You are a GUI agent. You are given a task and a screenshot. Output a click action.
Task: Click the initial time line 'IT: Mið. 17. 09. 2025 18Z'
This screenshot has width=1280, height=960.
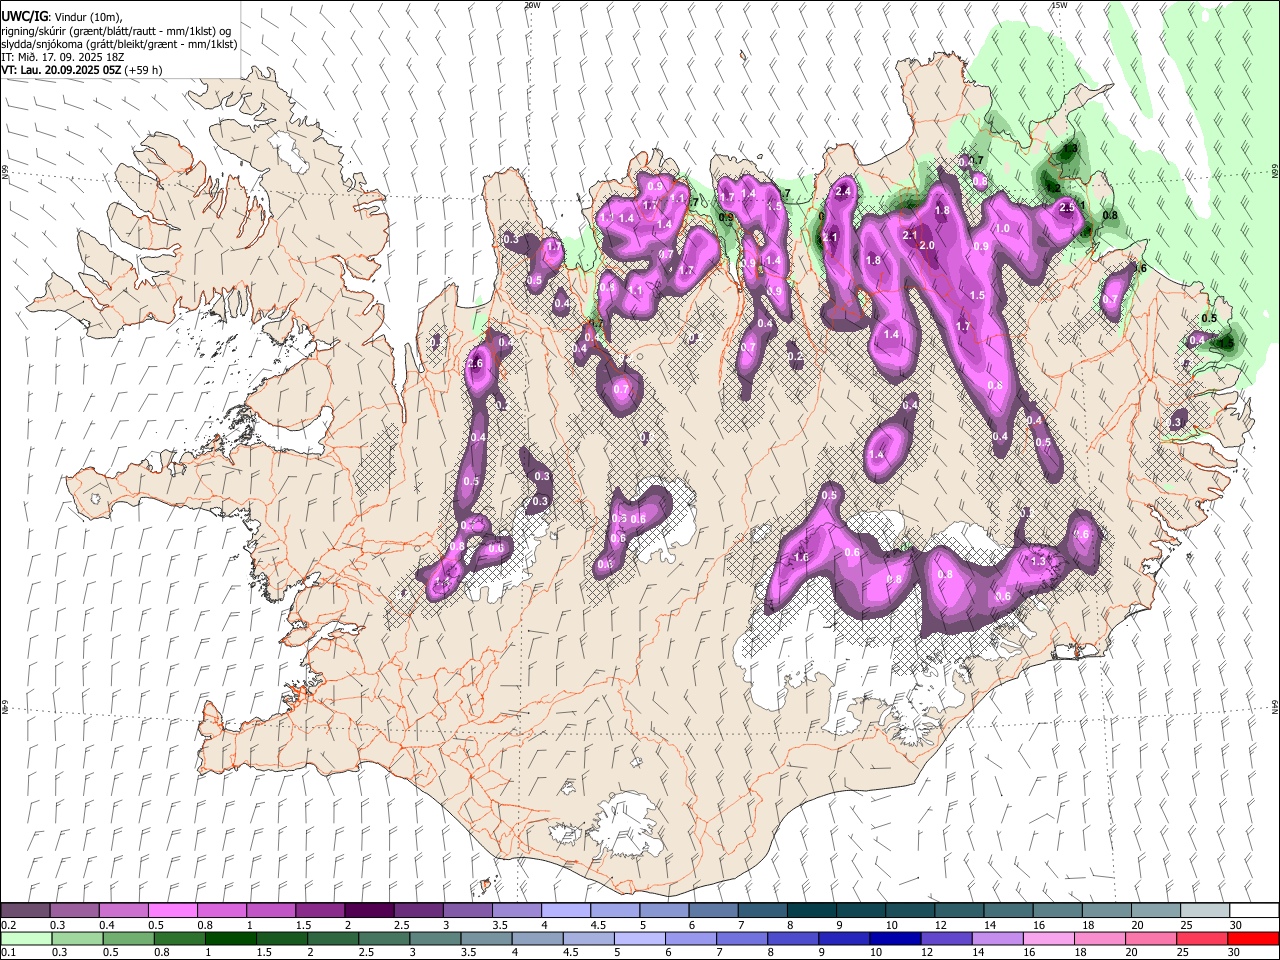pos(62,57)
